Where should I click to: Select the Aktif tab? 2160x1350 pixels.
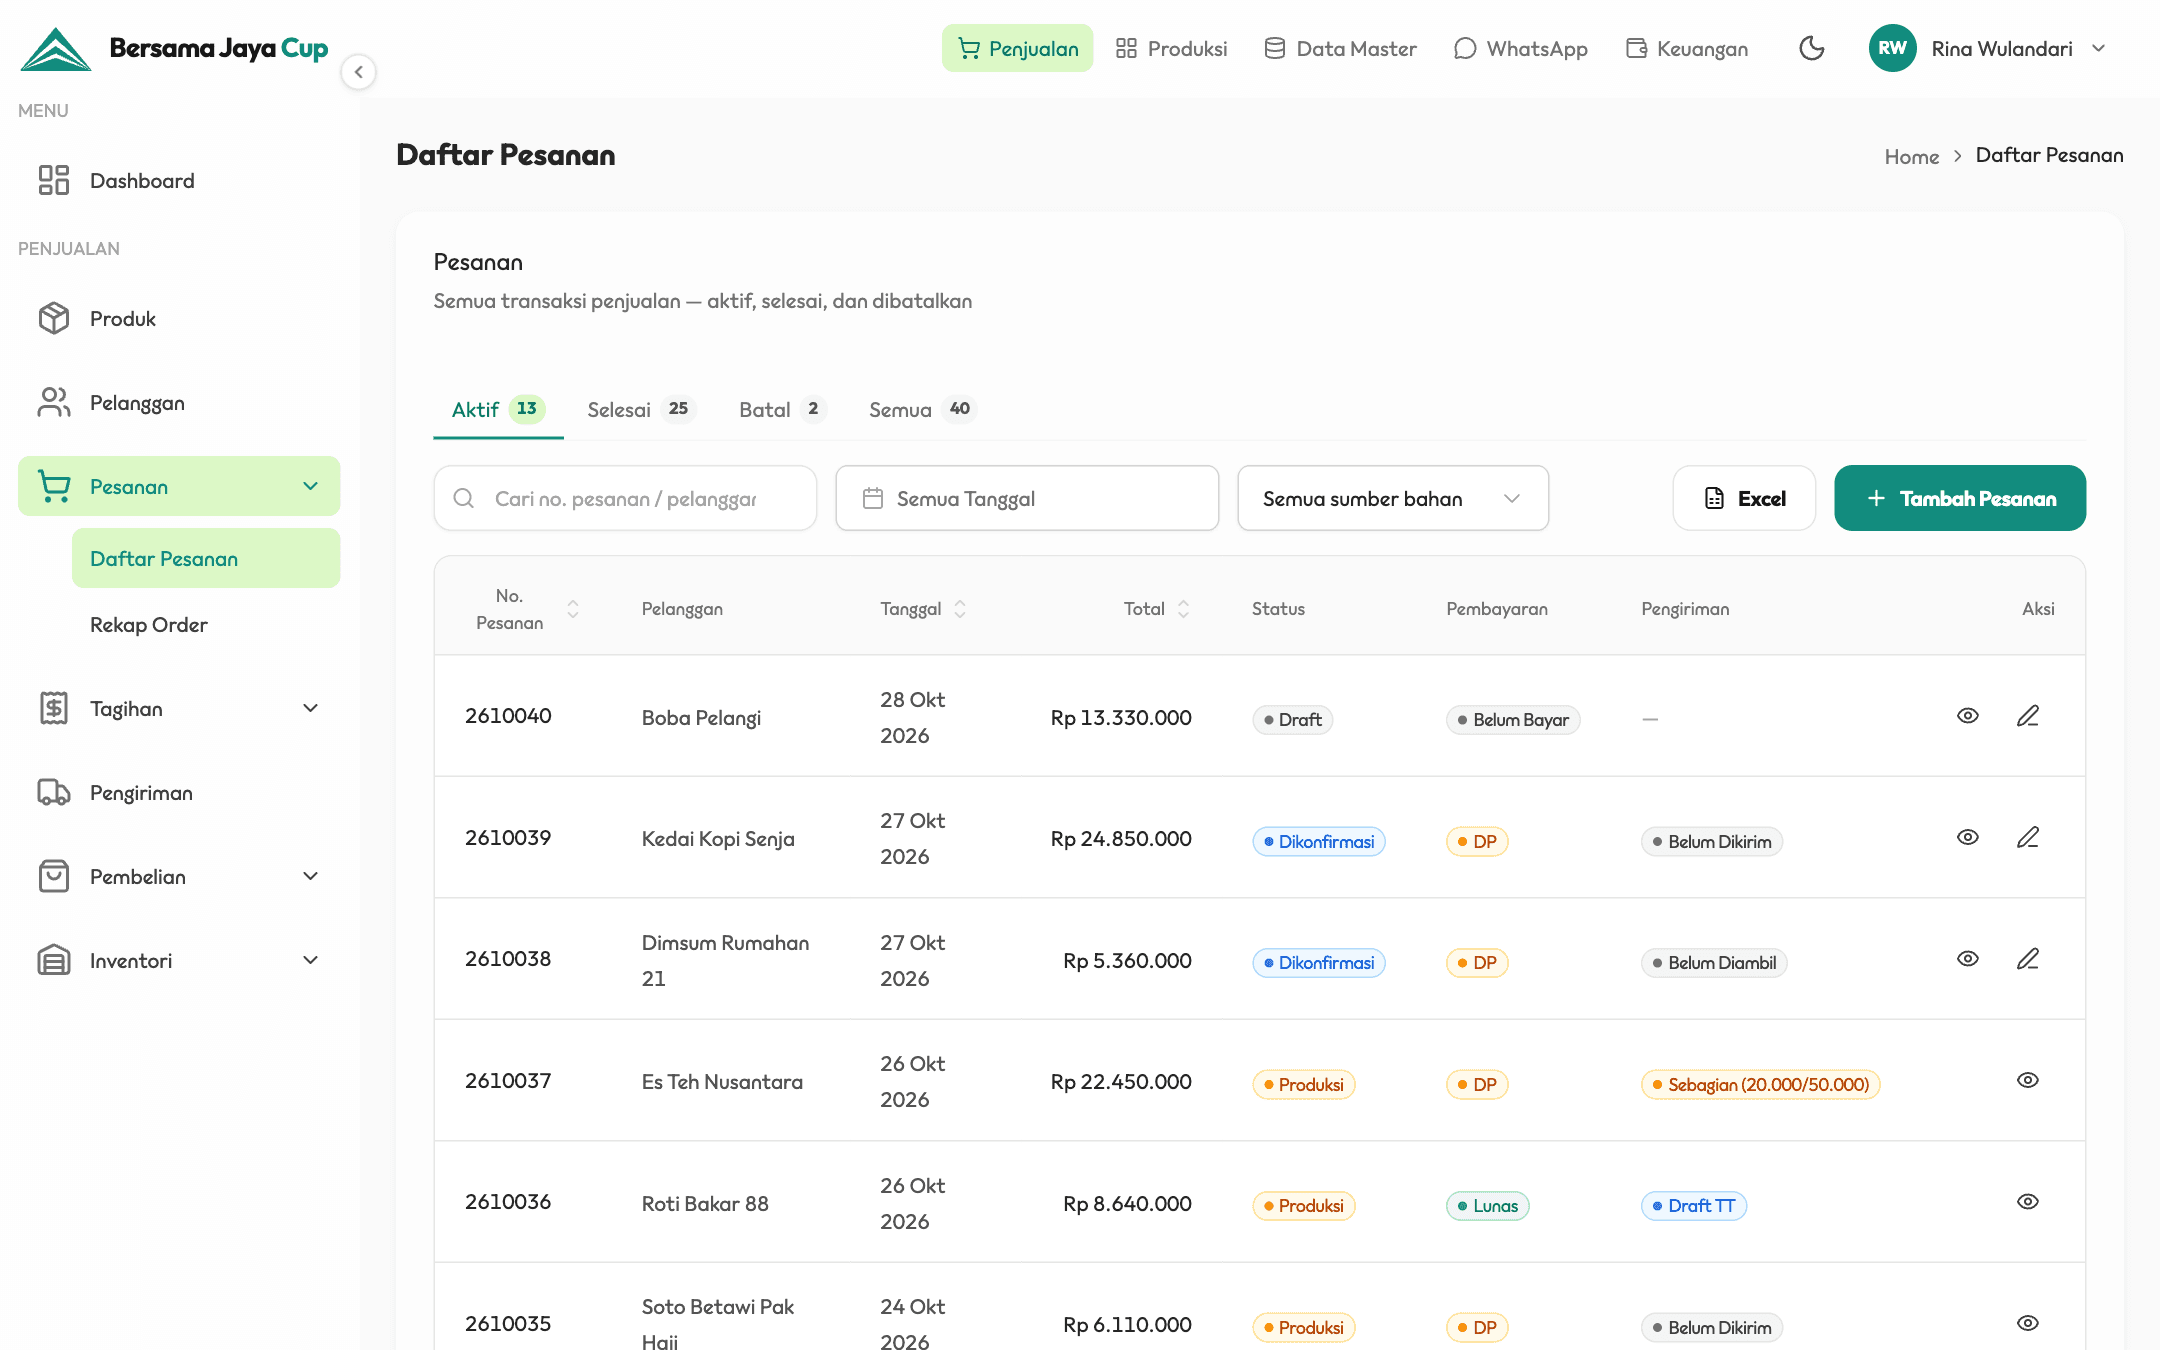[498, 409]
